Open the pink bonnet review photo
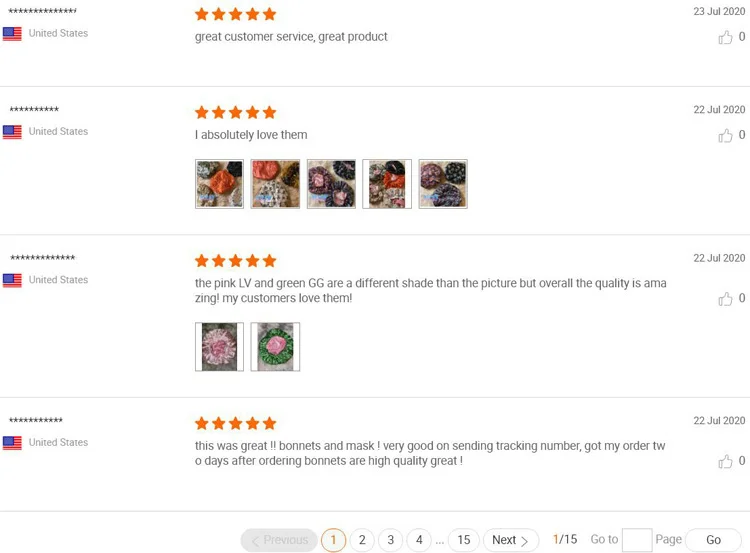750x553 pixels. [x=220, y=347]
